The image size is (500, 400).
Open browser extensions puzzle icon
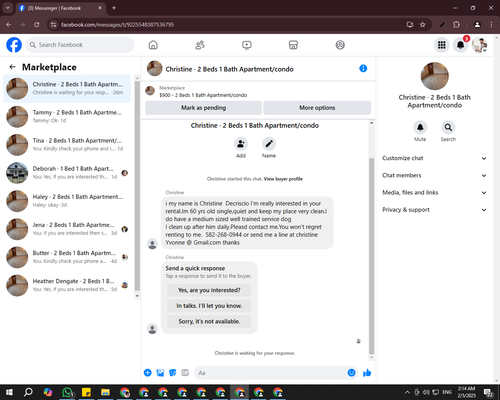click(456, 25)
